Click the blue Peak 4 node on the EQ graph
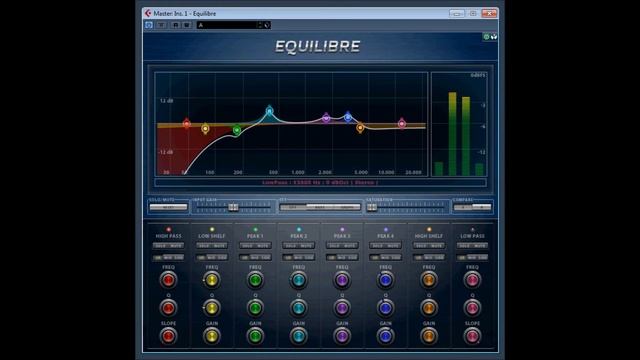640x360 pixels. coord(348,117)
